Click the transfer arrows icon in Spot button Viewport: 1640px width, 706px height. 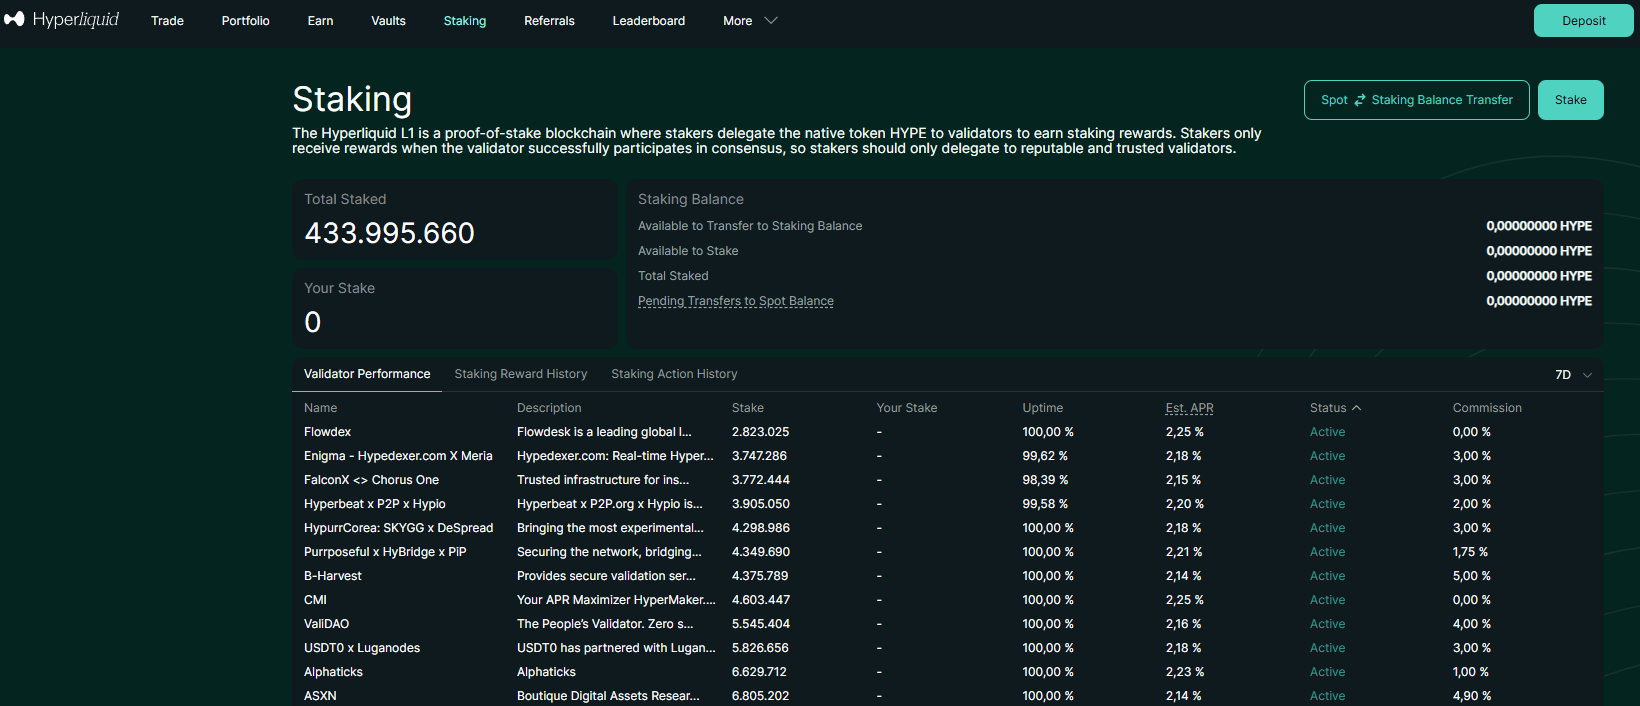coord(1360,100)
